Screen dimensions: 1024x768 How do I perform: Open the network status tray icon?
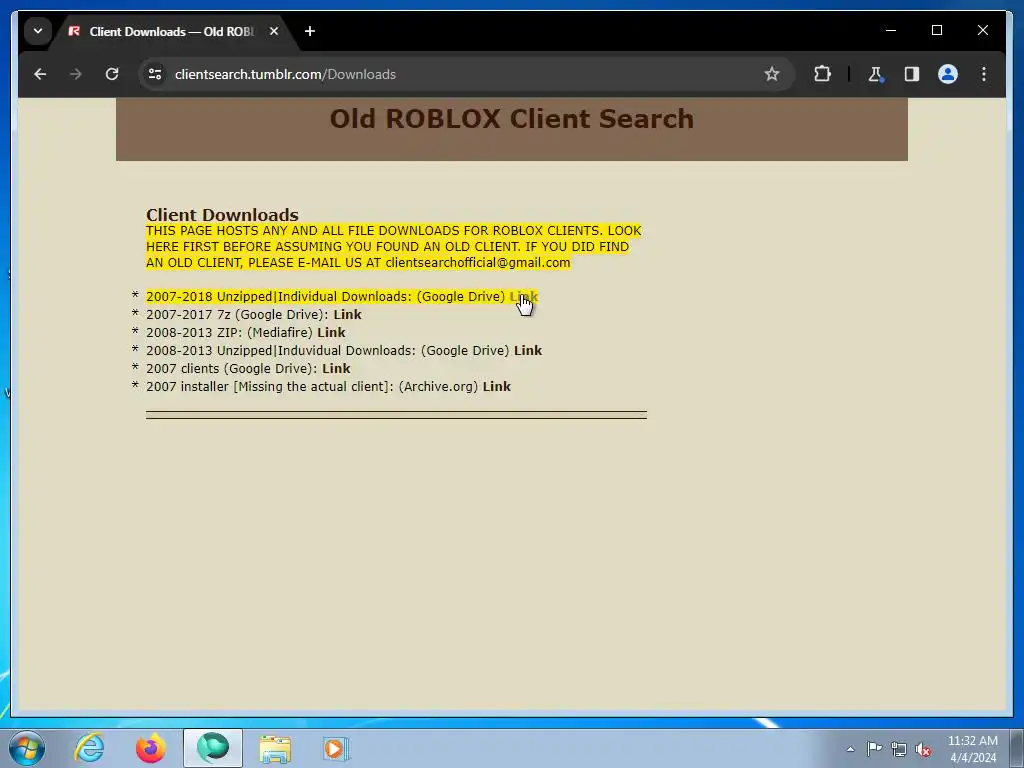(899, 749)
